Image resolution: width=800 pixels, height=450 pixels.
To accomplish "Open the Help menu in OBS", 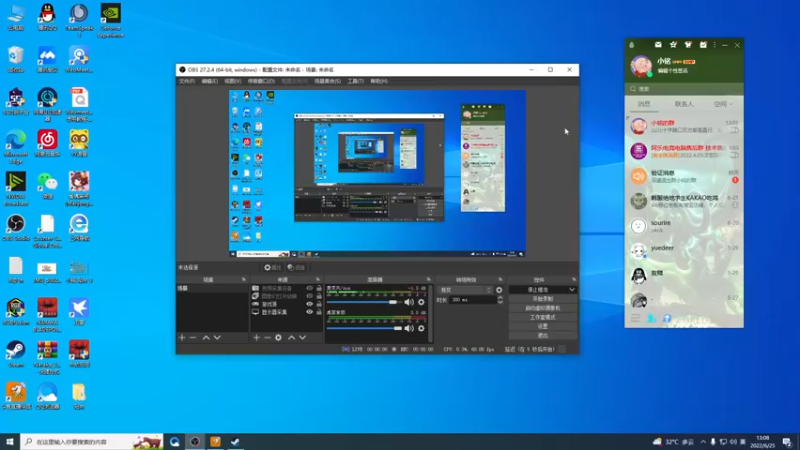I will pyautogui.click(x=379, y=81).
